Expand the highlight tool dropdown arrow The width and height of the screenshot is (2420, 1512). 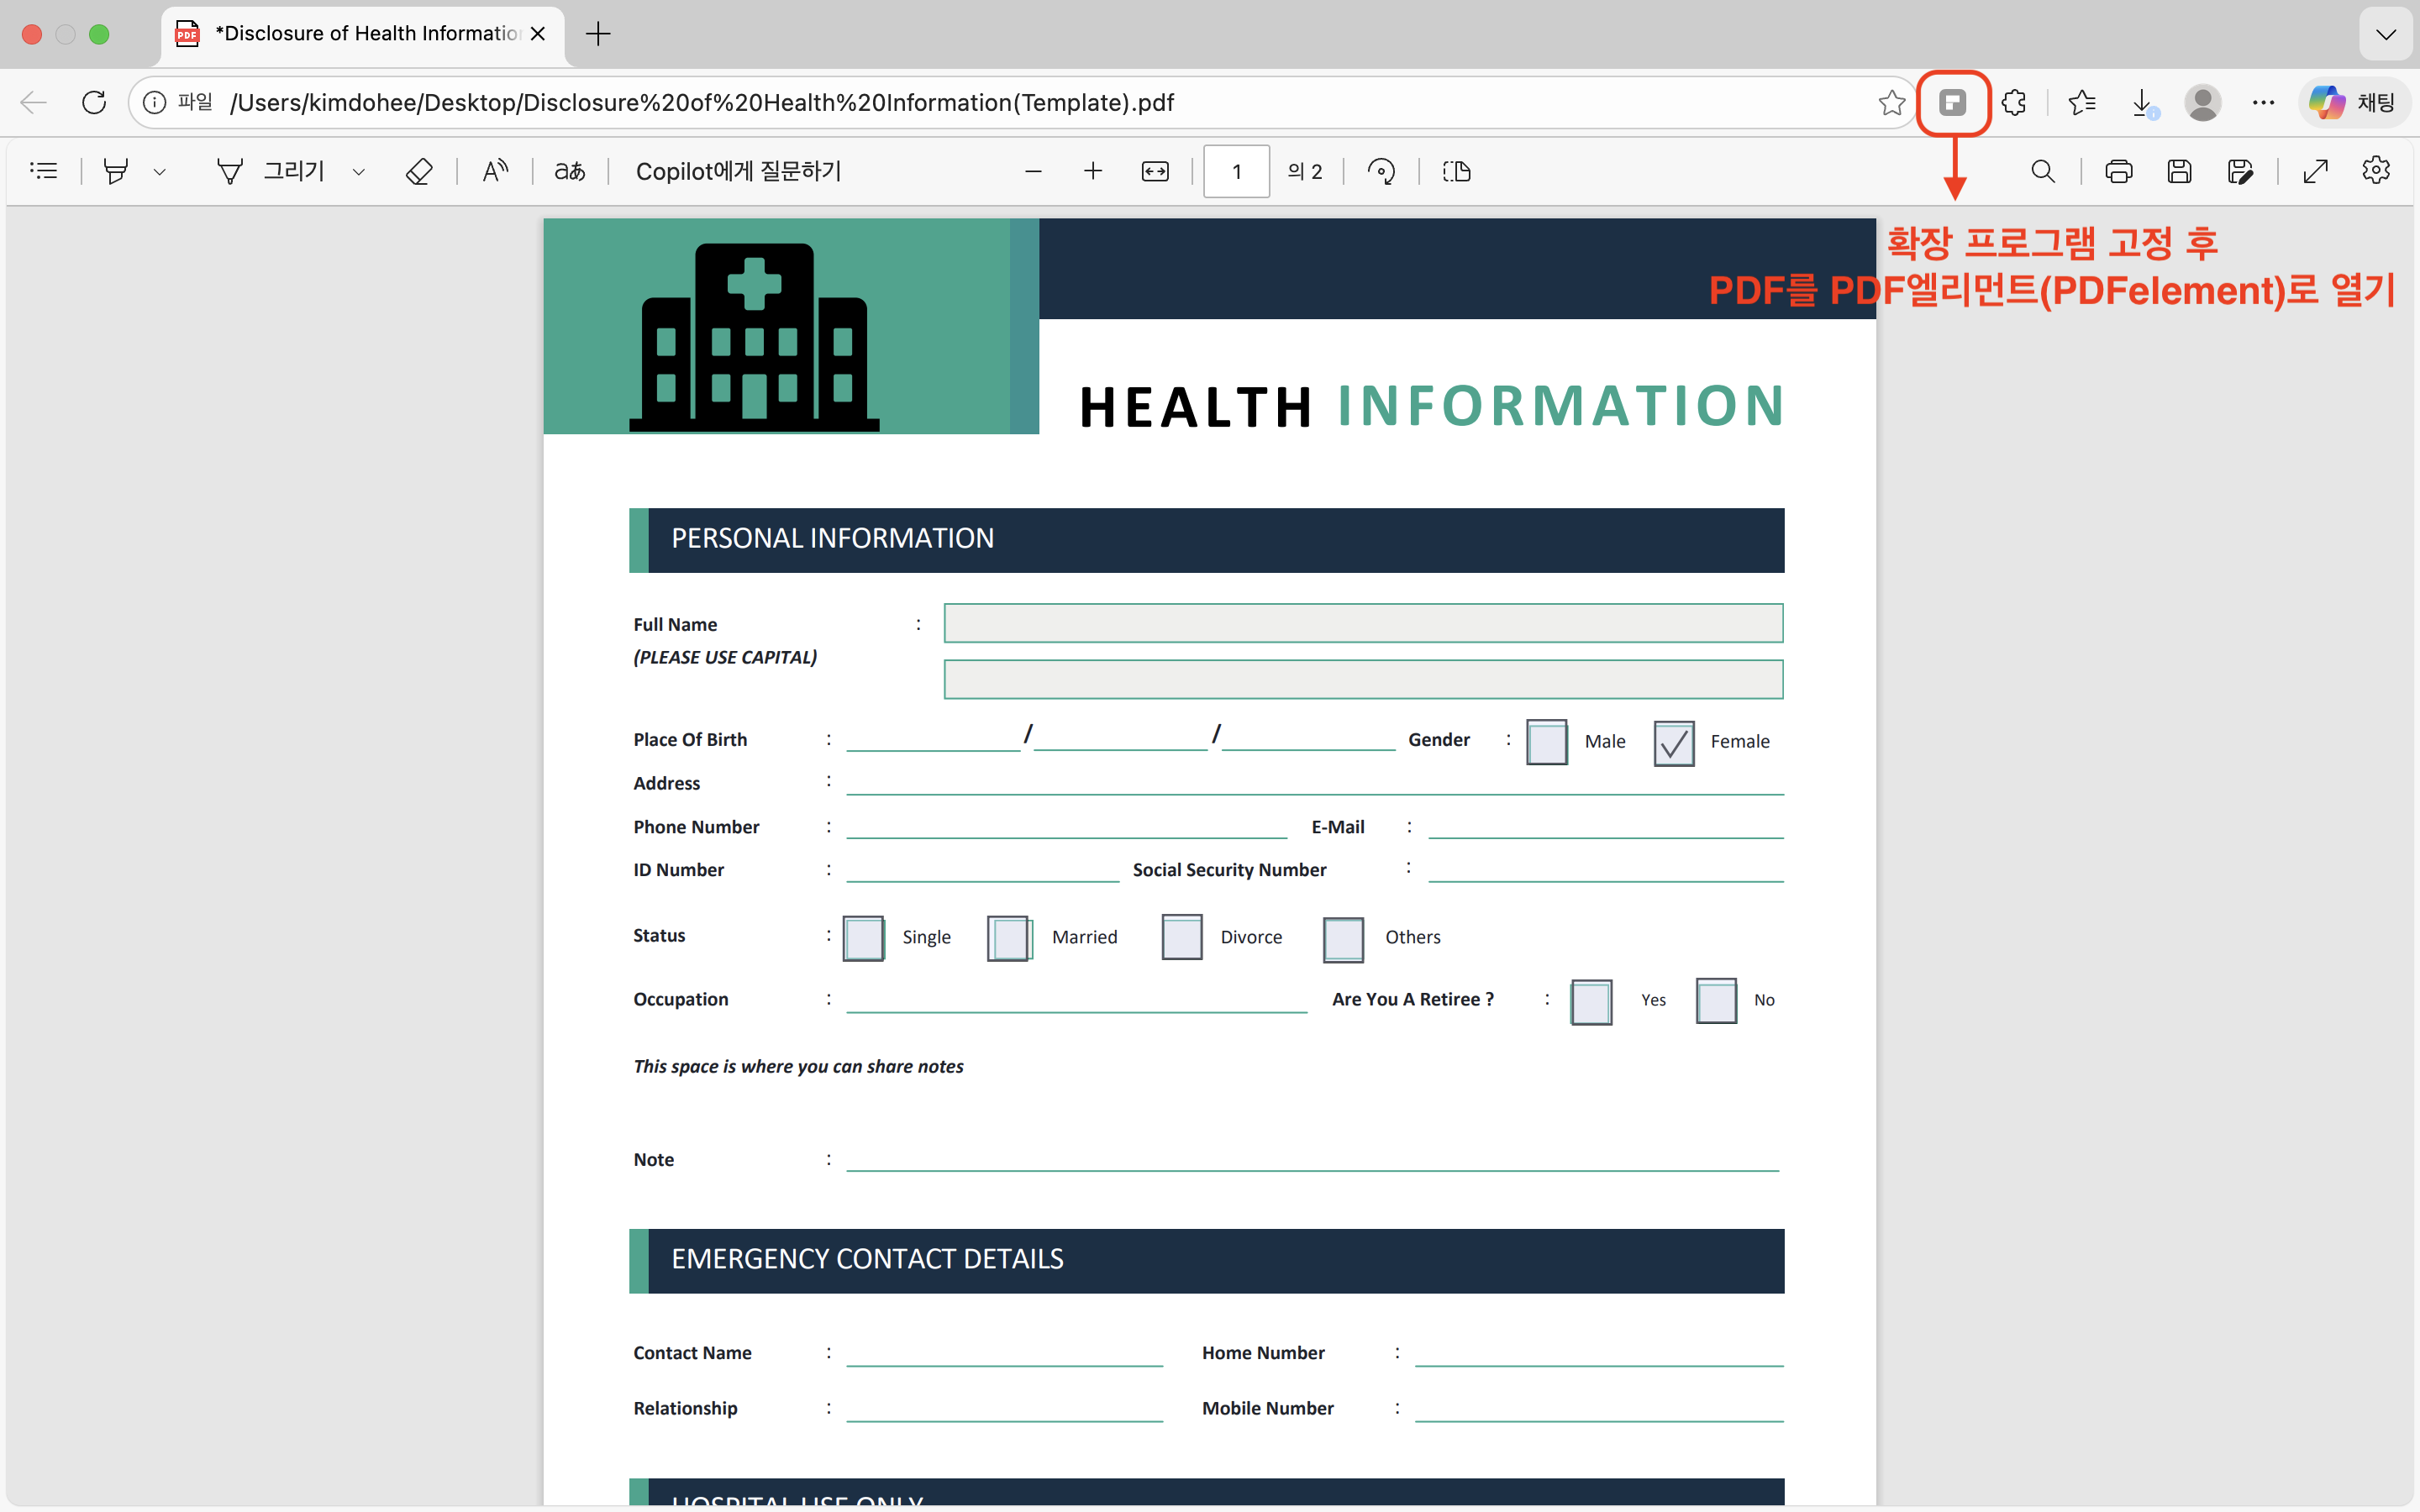click(159, 172)
